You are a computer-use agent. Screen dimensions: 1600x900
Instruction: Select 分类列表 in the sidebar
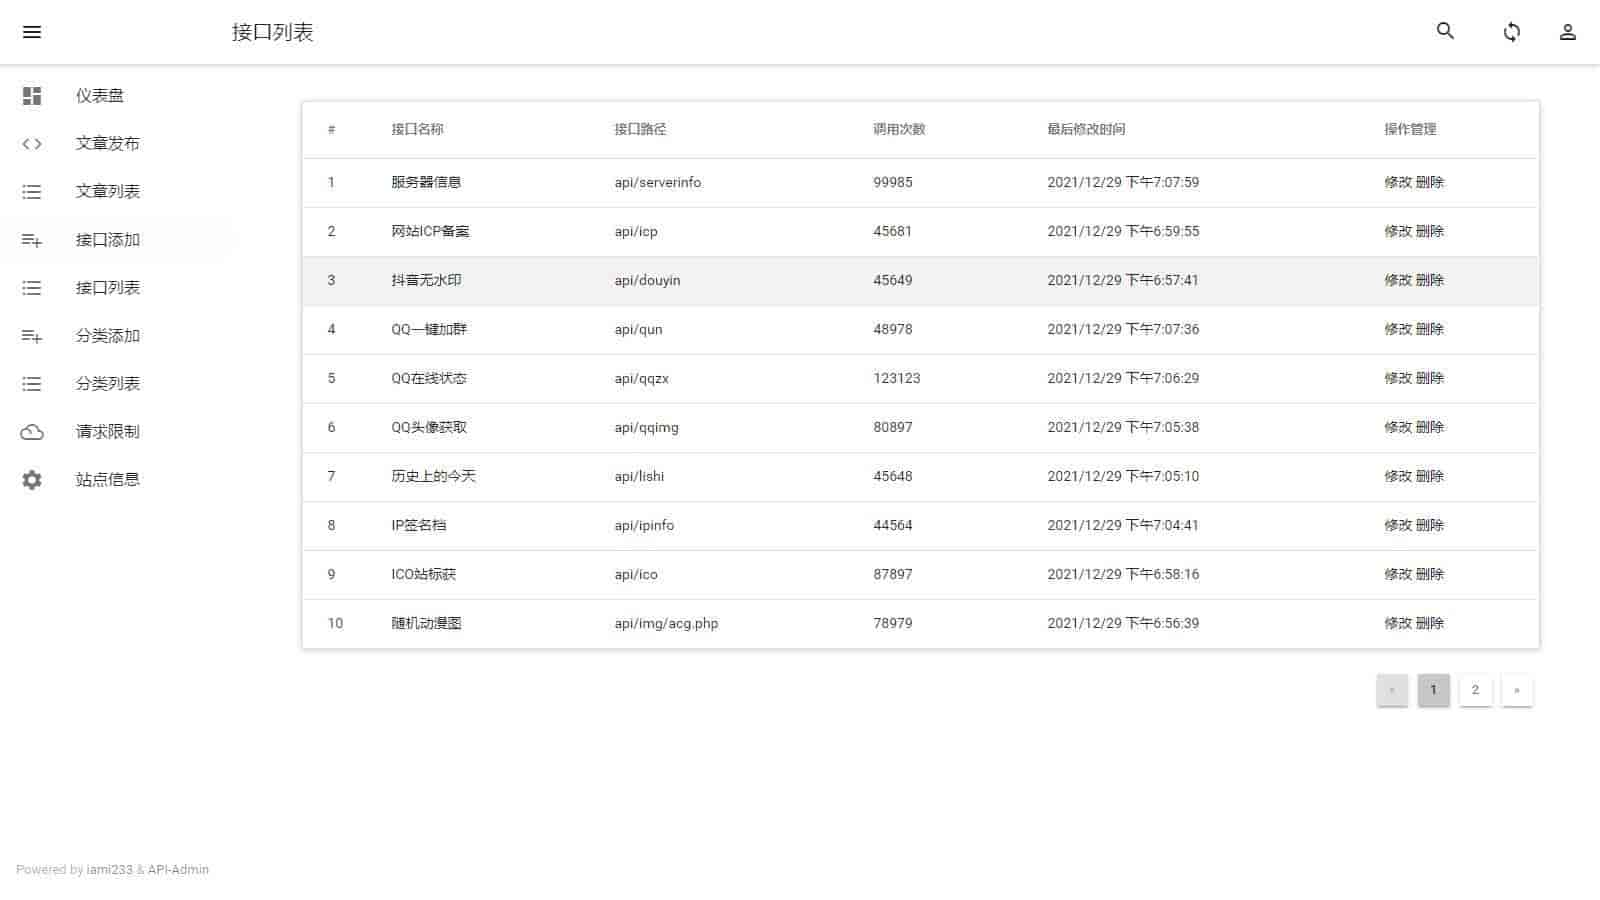108,384
